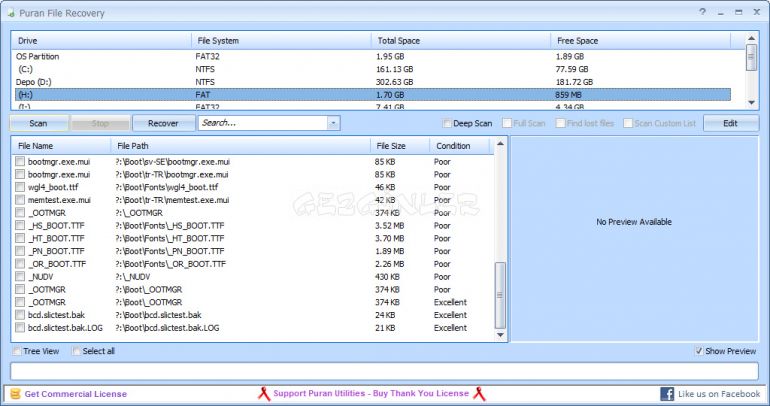Click the file list scroll up arrow
The image size is (770, 406).
(x=500, y=144)
